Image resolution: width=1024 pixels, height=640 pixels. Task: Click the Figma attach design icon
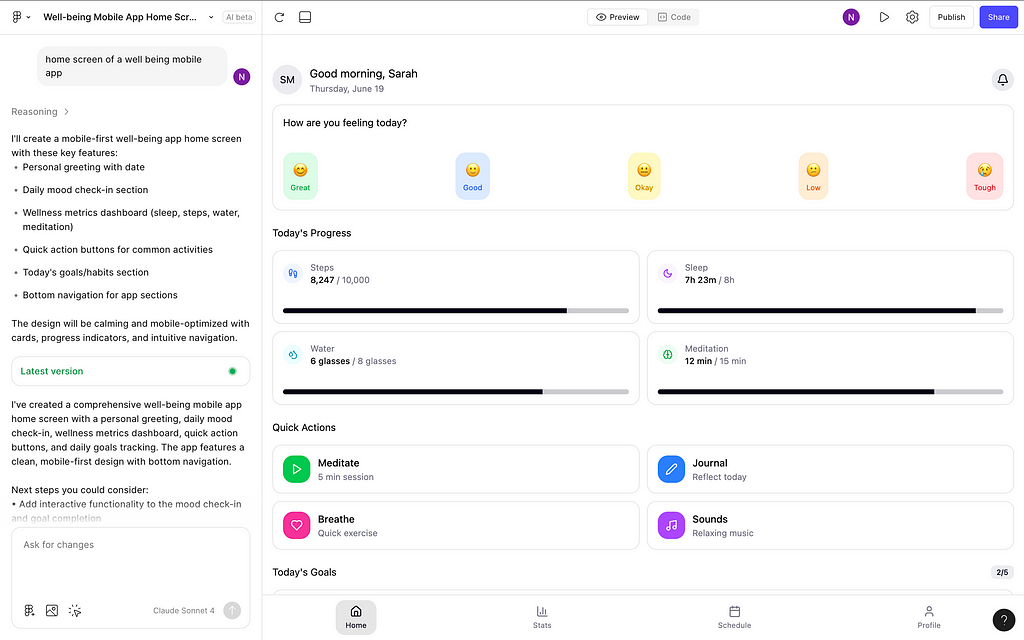tap(29, 611)
